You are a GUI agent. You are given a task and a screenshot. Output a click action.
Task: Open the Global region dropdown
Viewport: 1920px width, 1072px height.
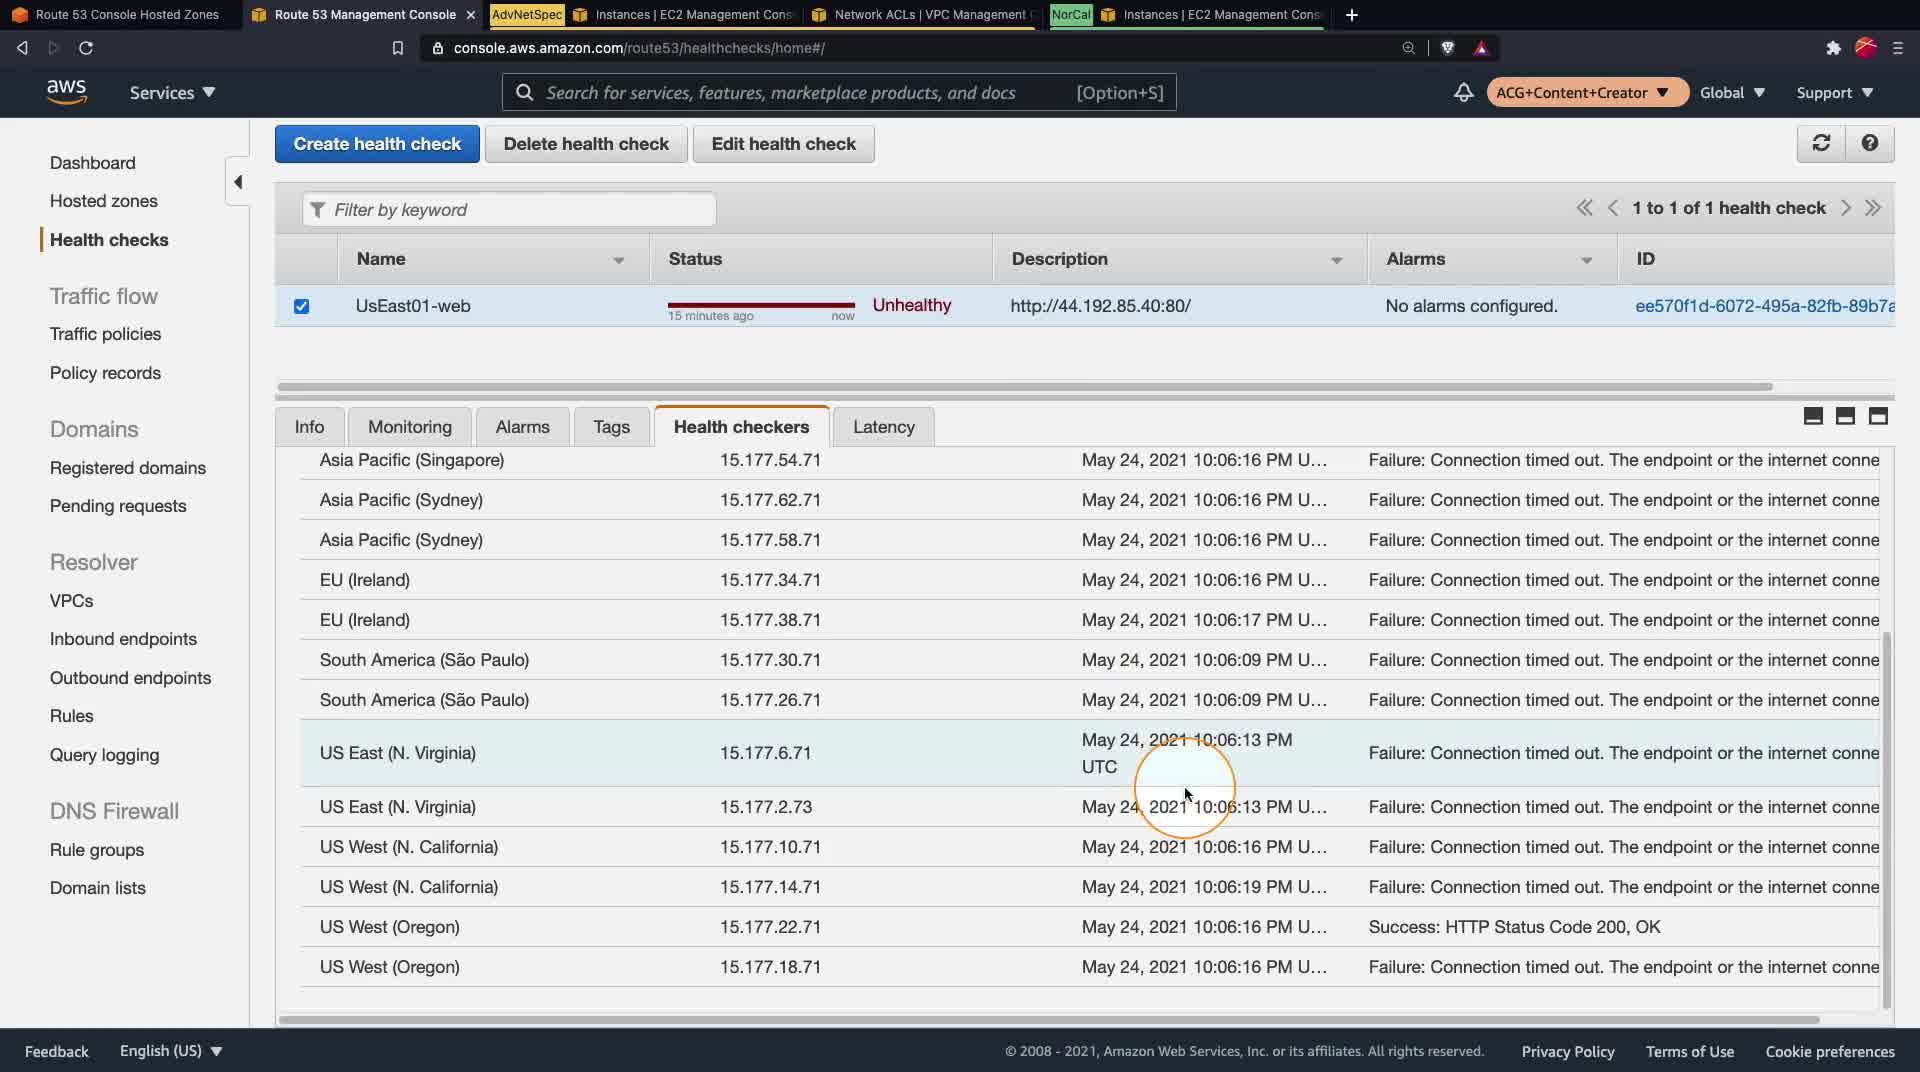(1732, 93)
